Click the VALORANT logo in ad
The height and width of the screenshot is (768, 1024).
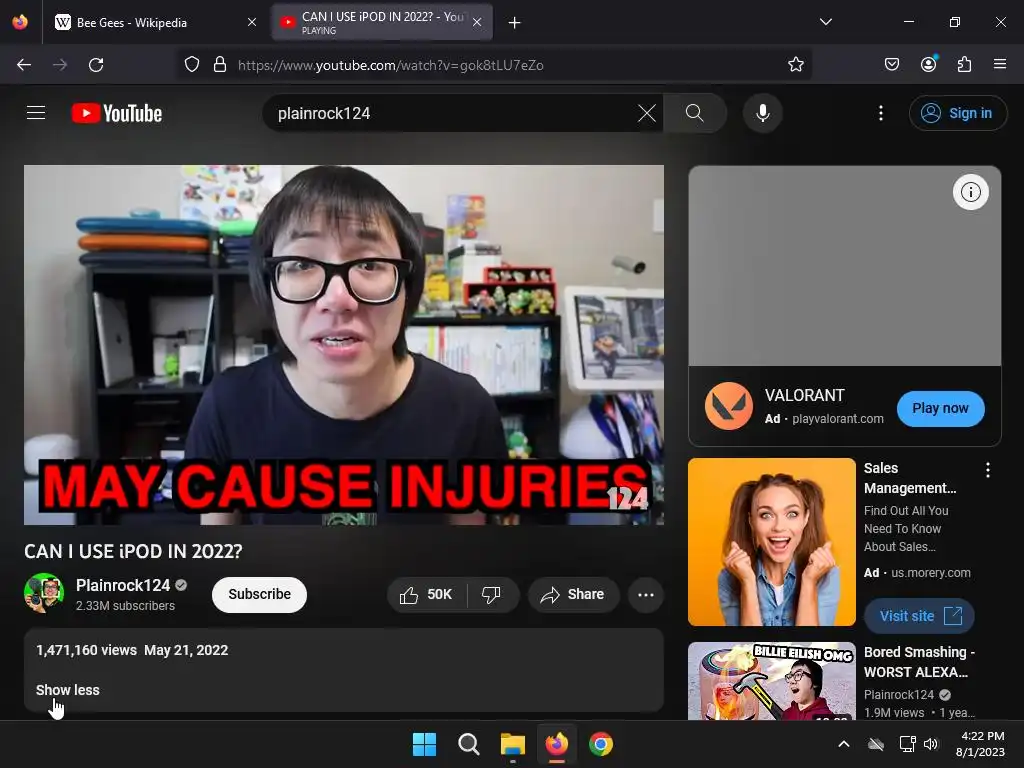(729, 406)
